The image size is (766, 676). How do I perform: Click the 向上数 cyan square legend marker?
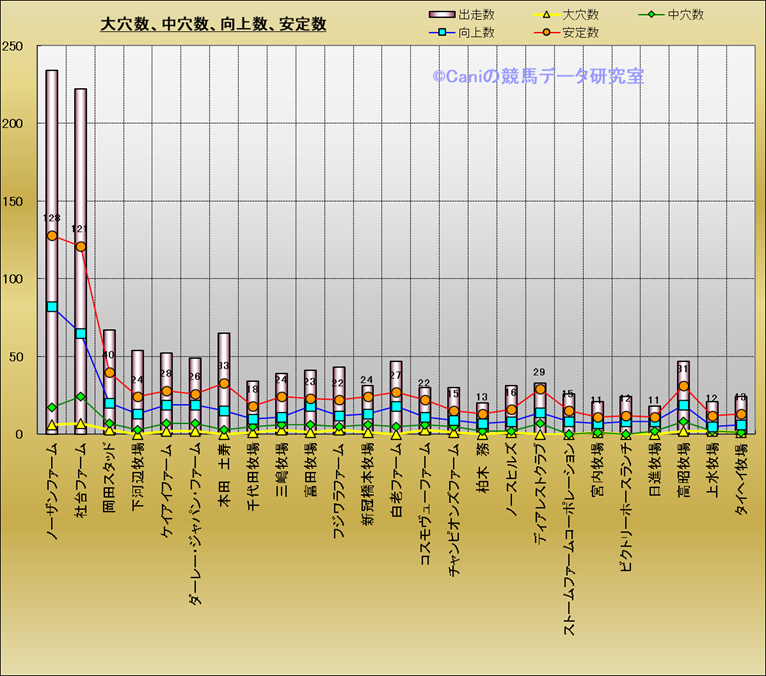click(x=441, y=33)
